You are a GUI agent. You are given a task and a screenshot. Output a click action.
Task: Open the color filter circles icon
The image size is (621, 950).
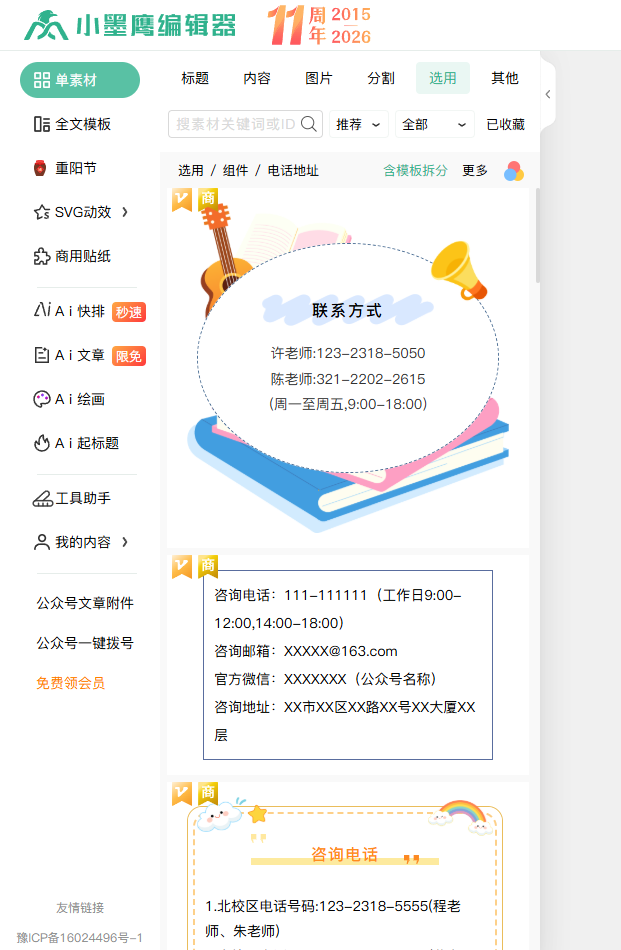[514, 171]
